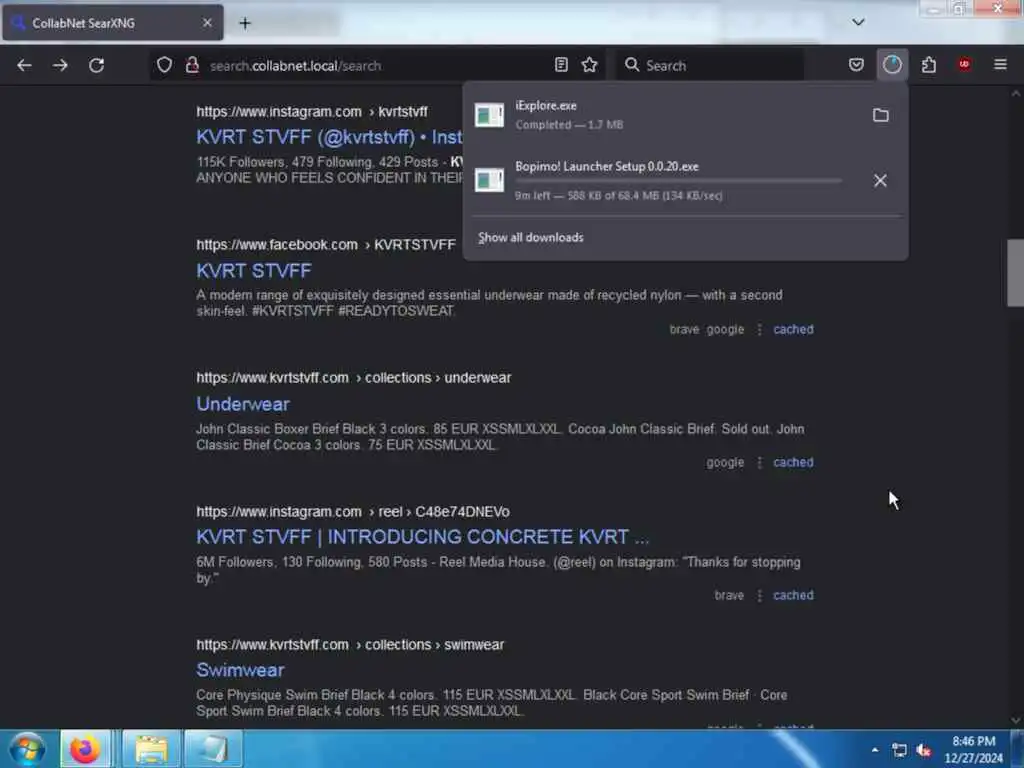Click the Firefox taskbar icon
1024x768 pixels.
(x=86, y=749)
